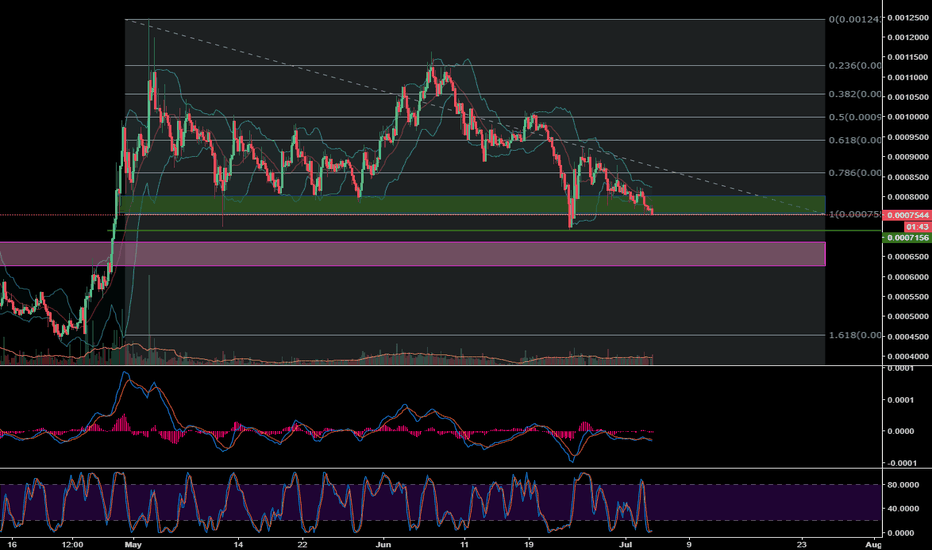Click the Jul date label on time axis

(624, 544)
